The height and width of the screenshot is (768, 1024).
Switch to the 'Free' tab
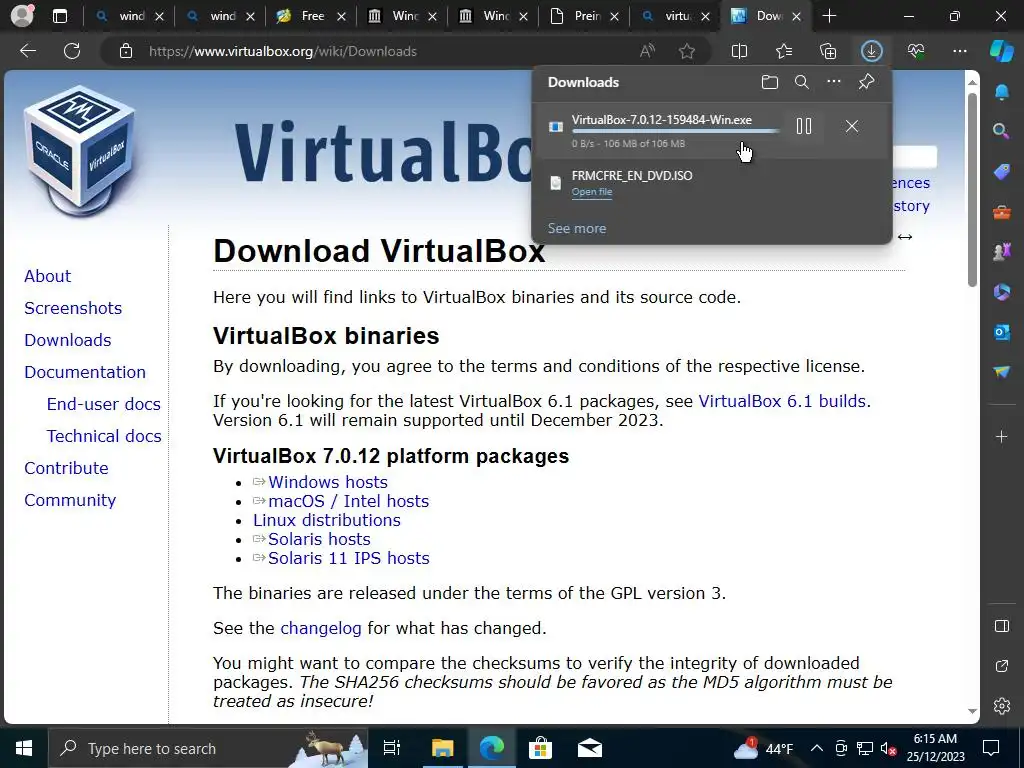click(310, 16)
